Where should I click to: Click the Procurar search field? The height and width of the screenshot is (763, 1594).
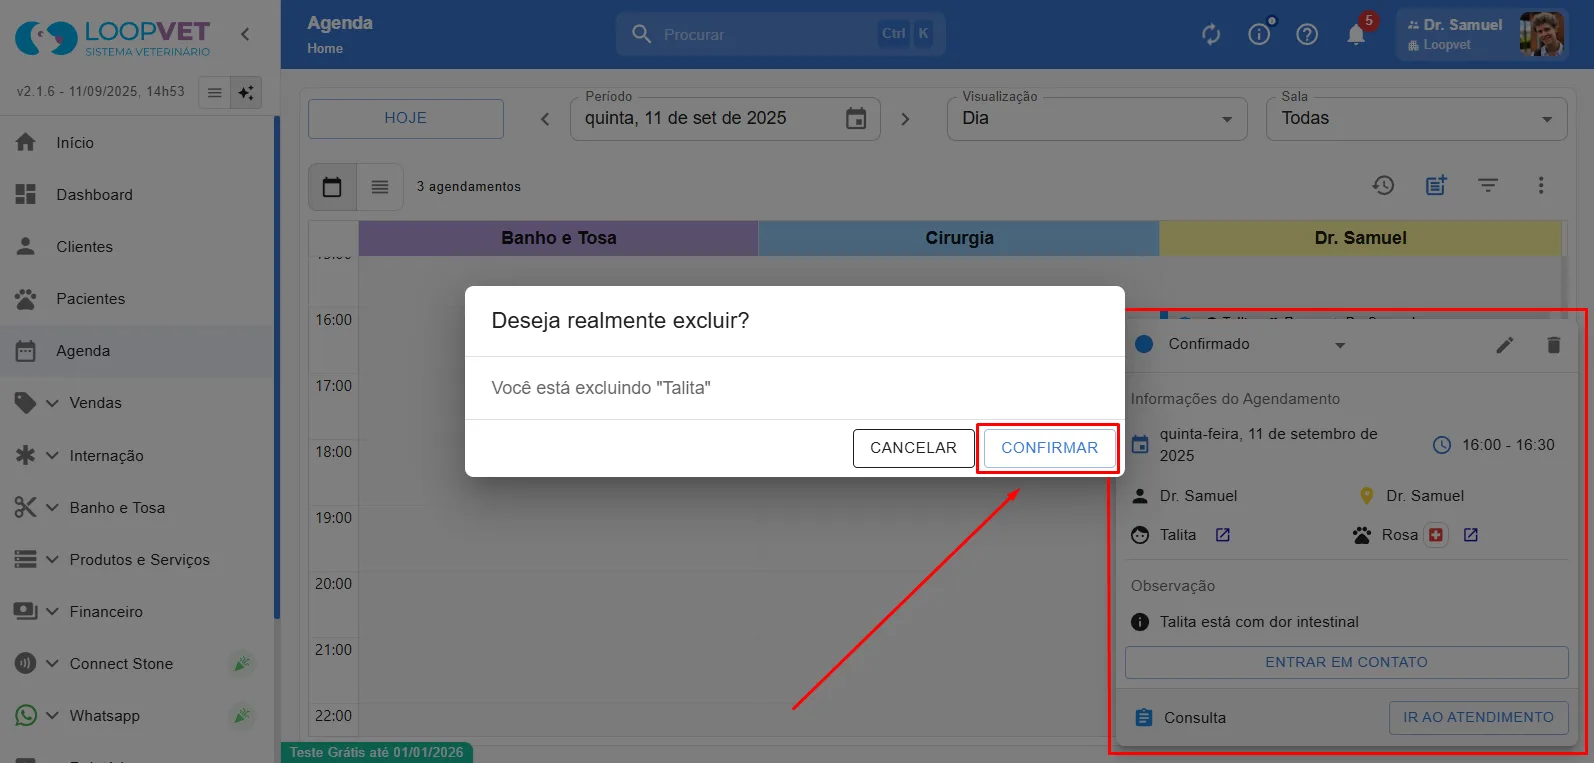(x=780, y=34)
